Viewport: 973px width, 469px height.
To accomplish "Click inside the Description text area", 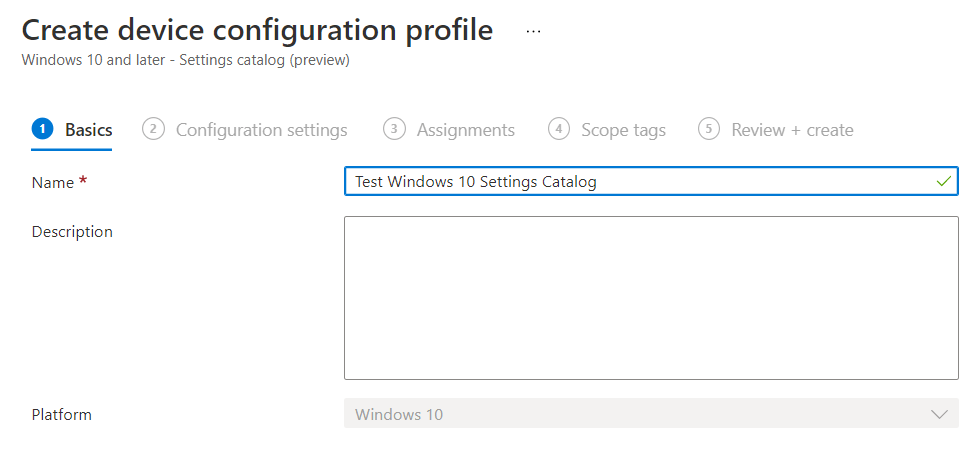I will (x=650, y=298).
